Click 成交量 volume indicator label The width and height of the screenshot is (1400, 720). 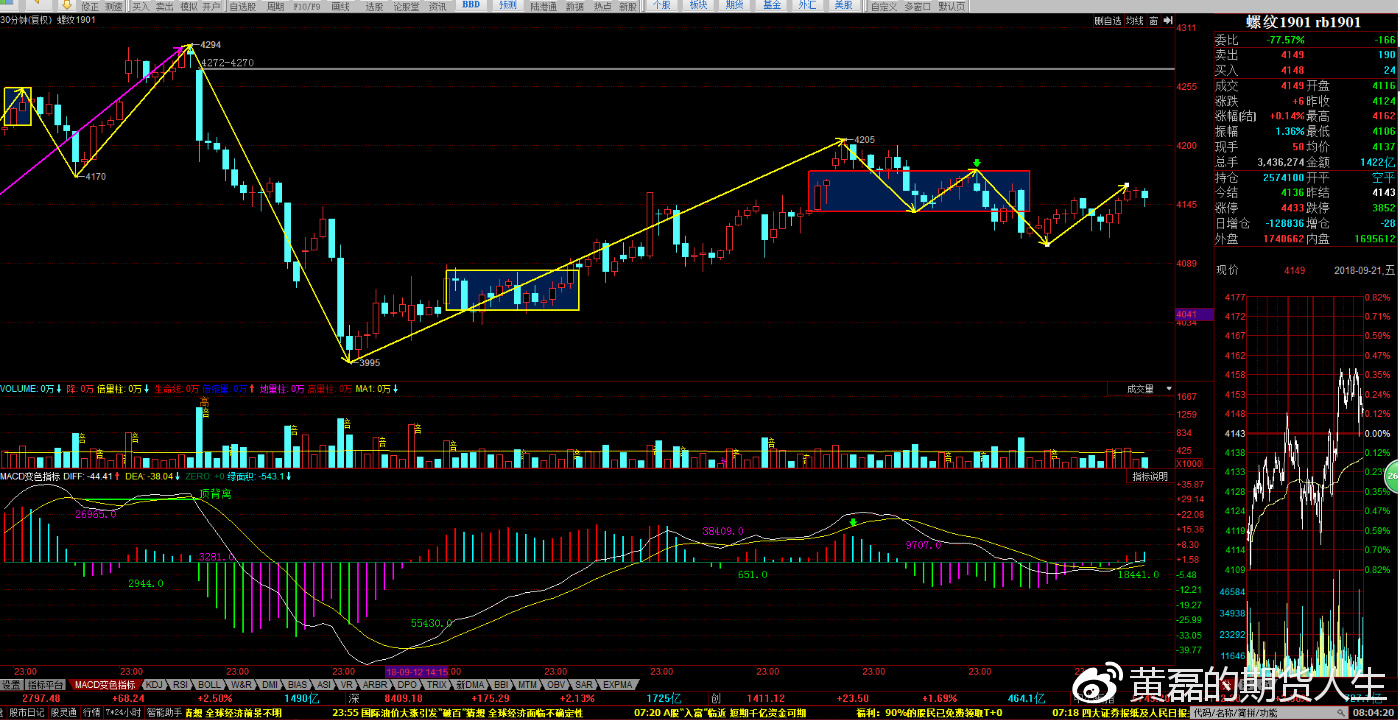(x=1141, y=388)
